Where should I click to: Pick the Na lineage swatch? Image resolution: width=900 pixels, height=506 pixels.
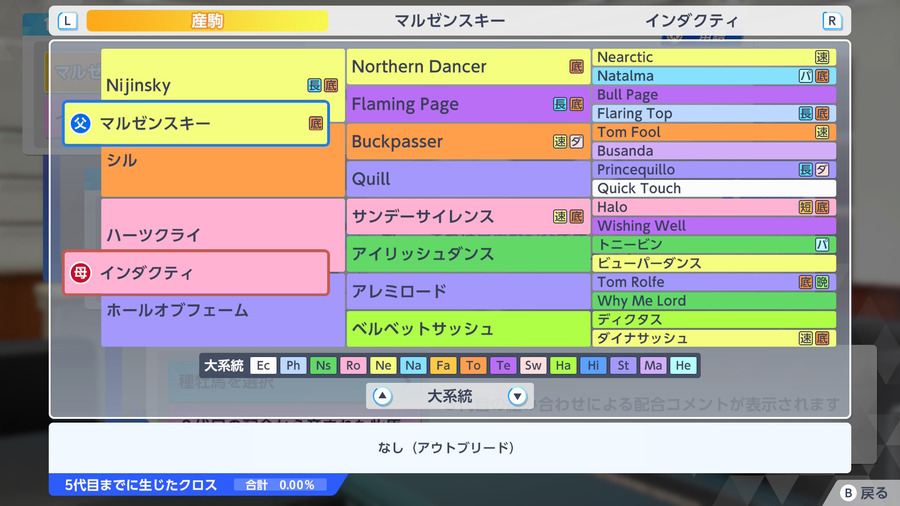[x=413, y=365]
